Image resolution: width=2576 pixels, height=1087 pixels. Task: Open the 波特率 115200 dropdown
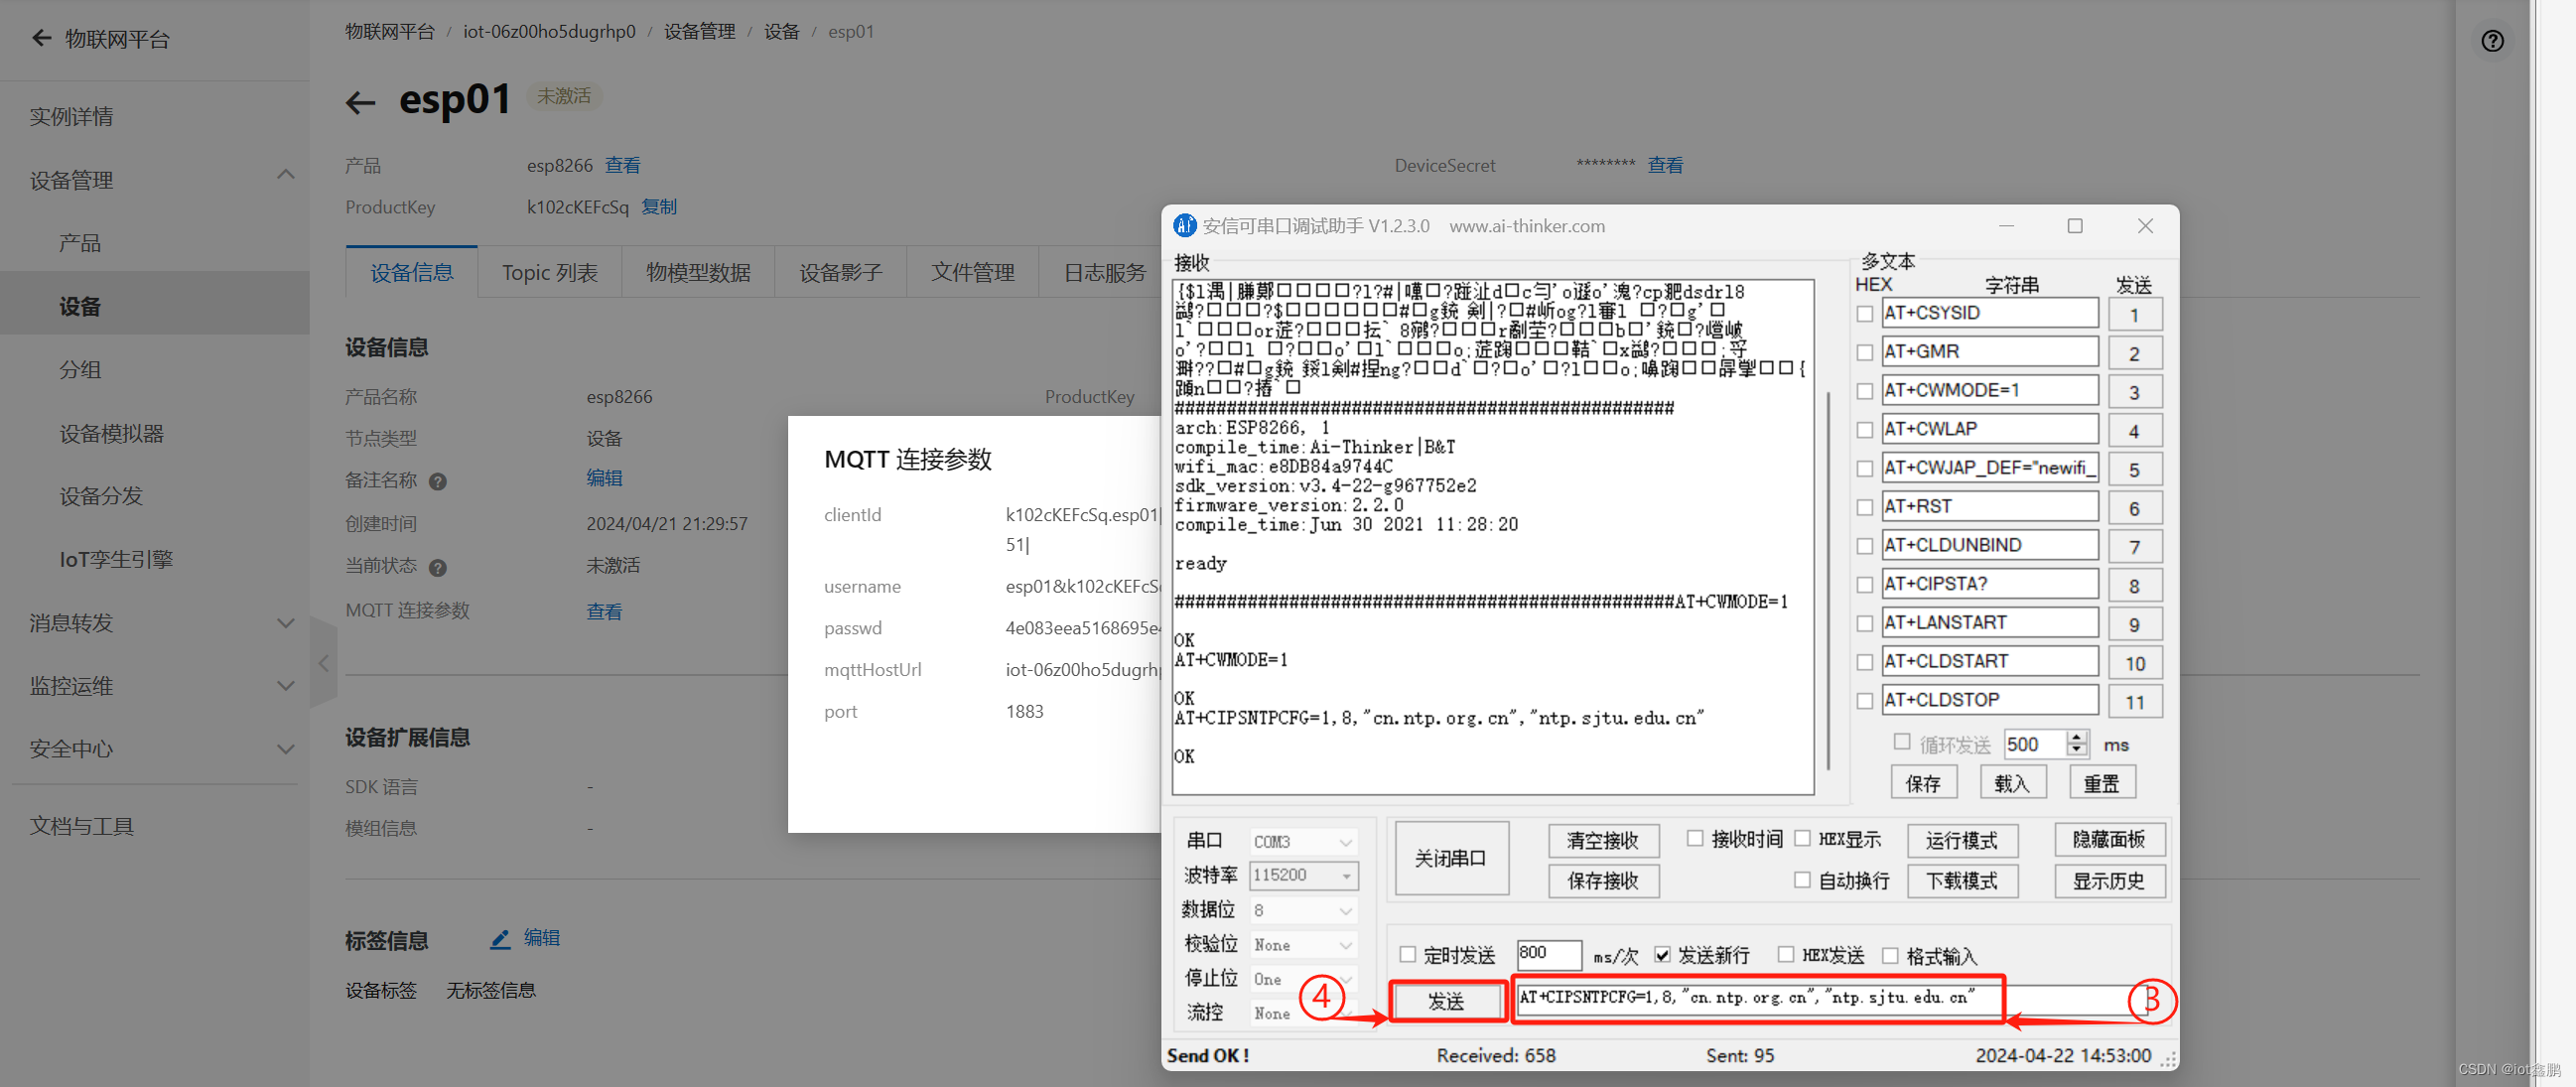[1303, 875]
